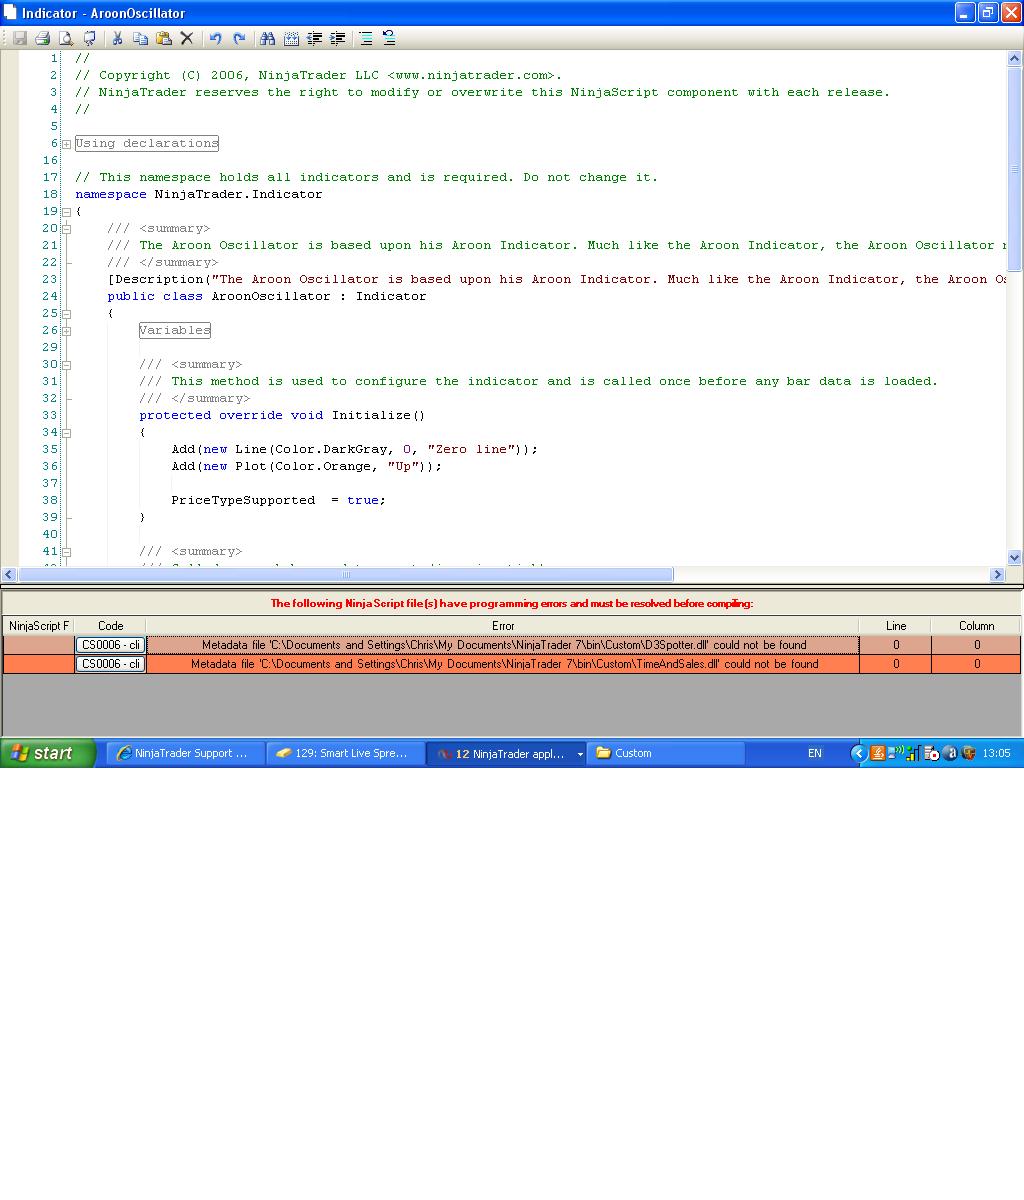Click the 'NinjaScript F' column header
Image resolution: width=1024 pixels, height=1200 pixels.
39,626
